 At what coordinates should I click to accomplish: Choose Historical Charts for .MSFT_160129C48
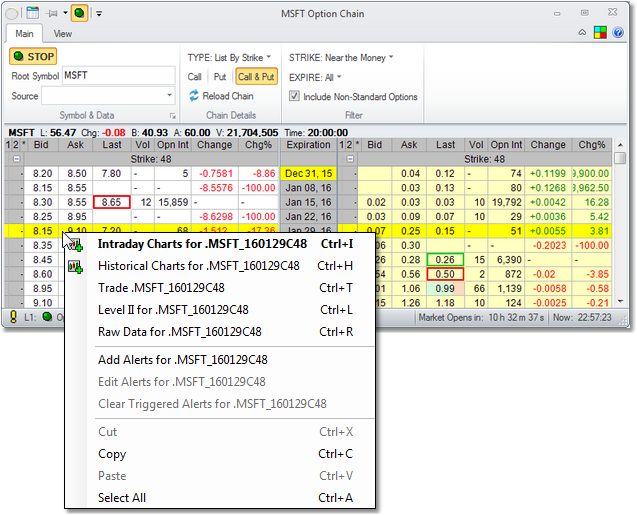(220, 266)
